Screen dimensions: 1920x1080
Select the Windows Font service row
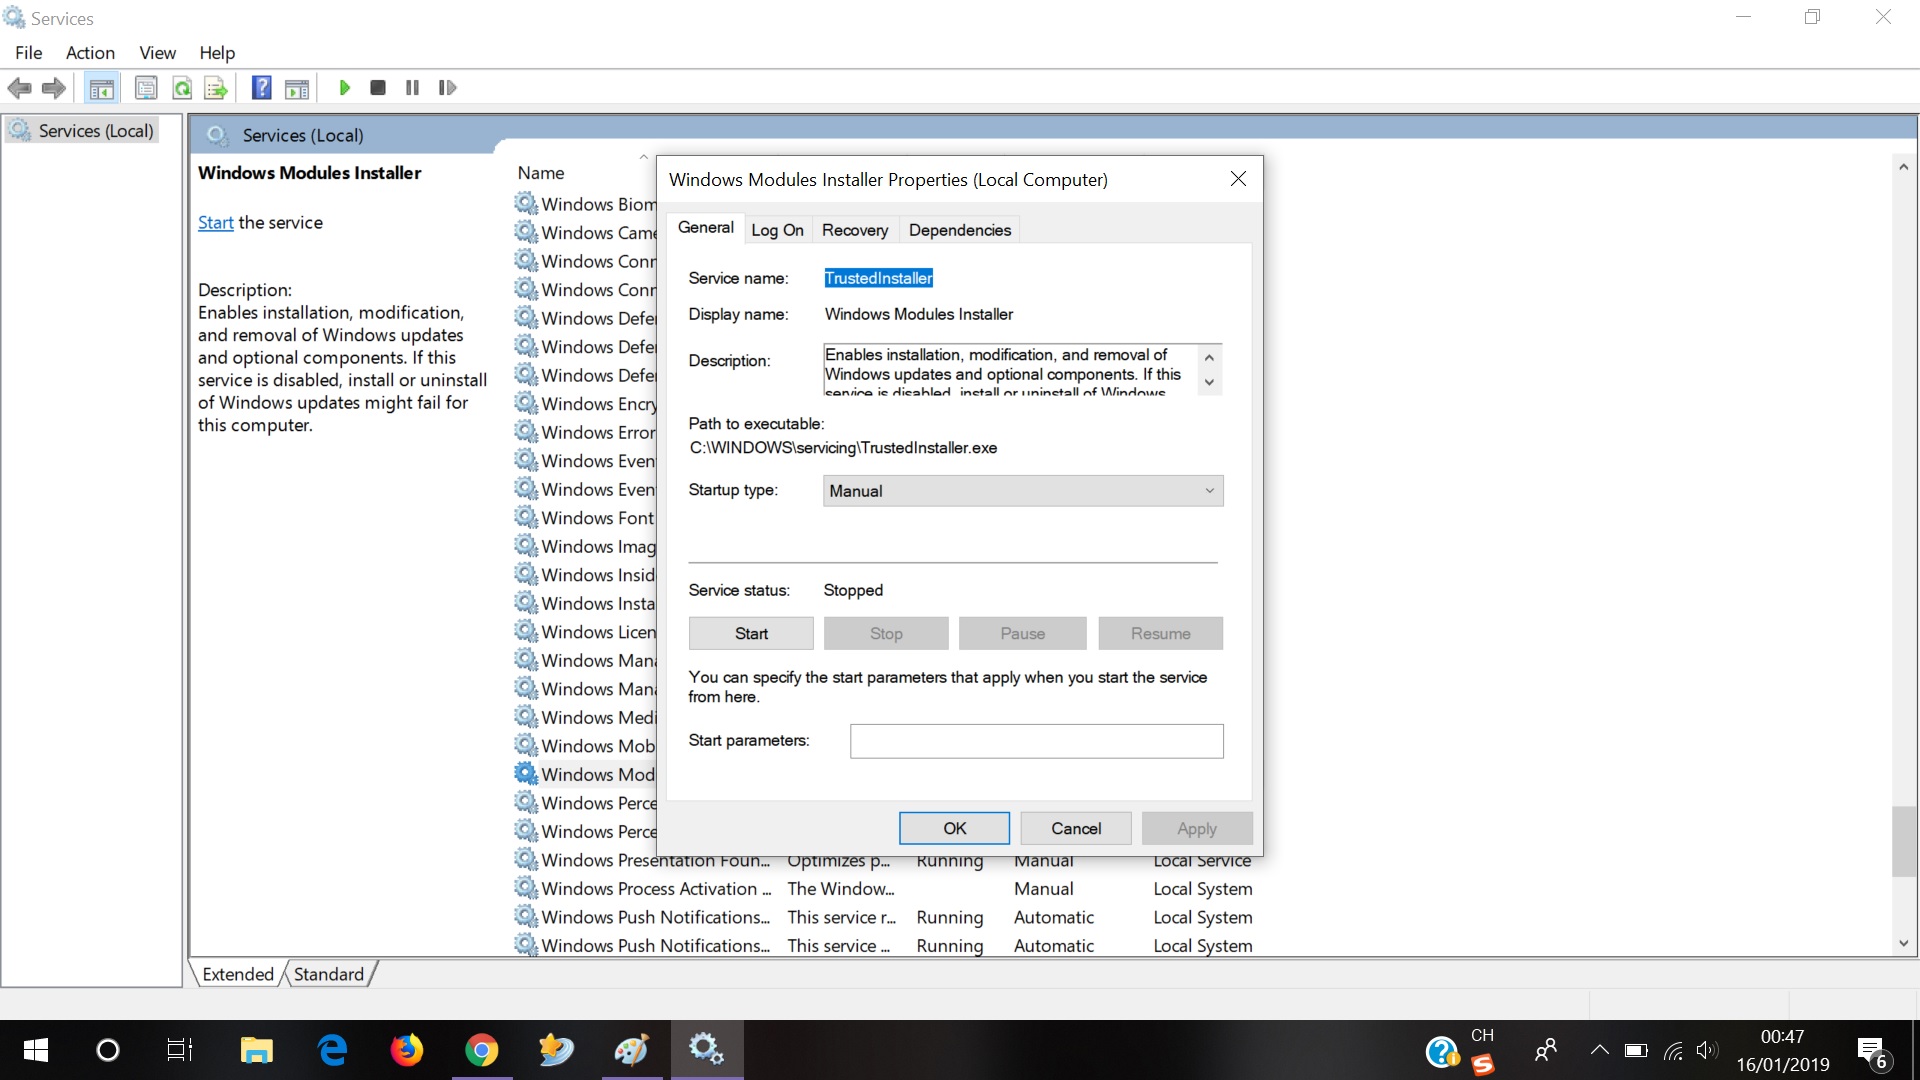[x=585, y=518]
